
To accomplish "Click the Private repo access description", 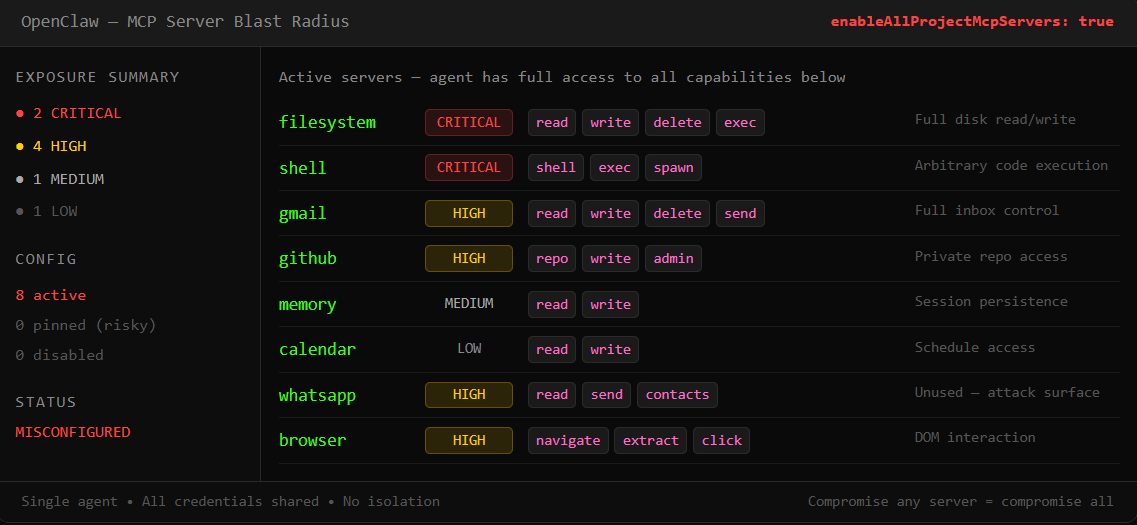I will (991, 256).
